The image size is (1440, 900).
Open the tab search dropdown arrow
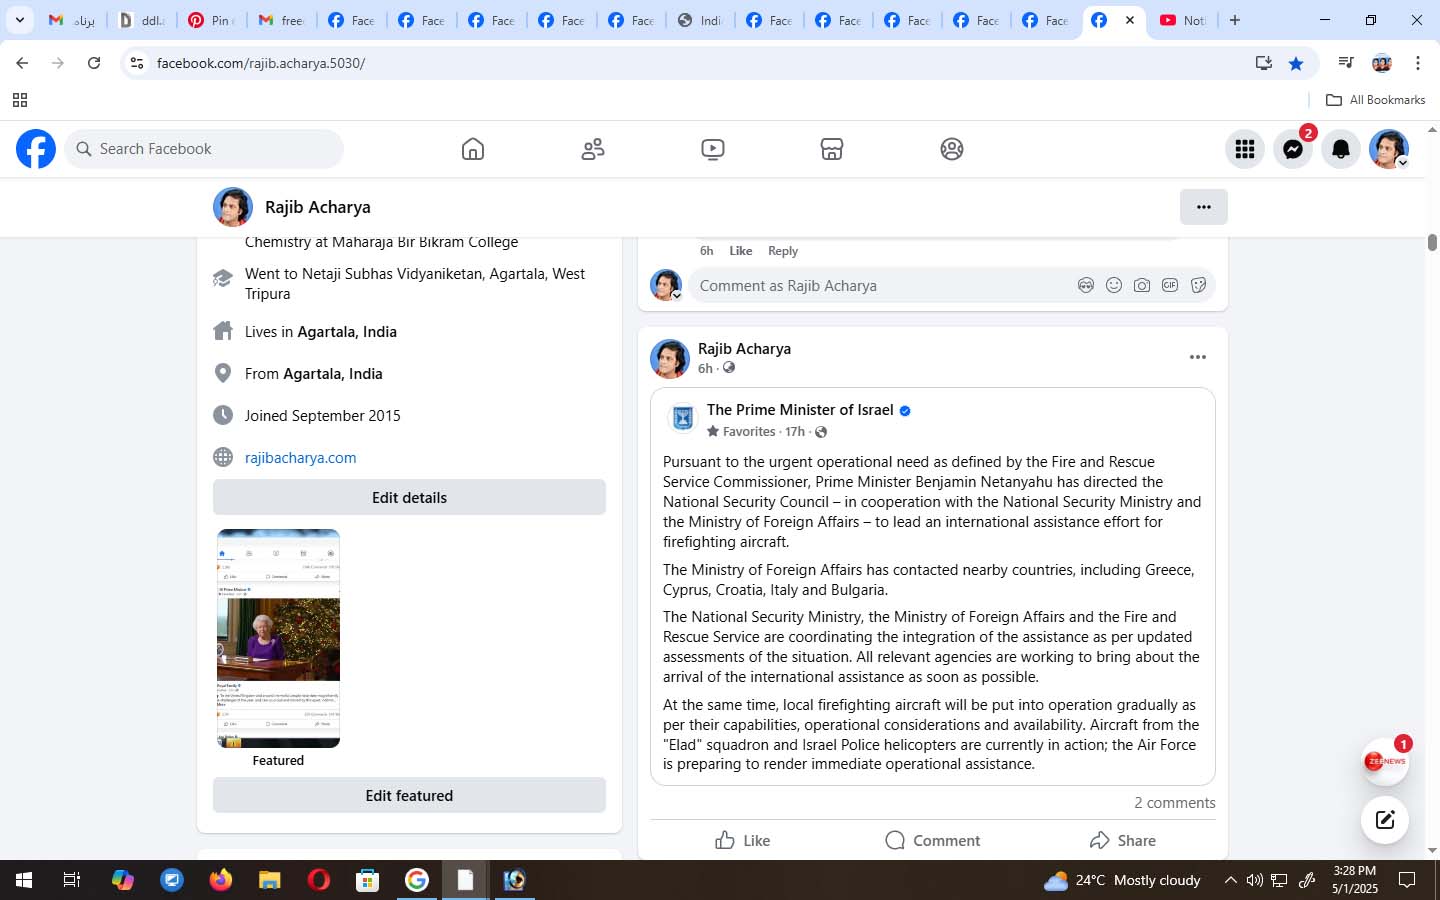click(19, 20)
